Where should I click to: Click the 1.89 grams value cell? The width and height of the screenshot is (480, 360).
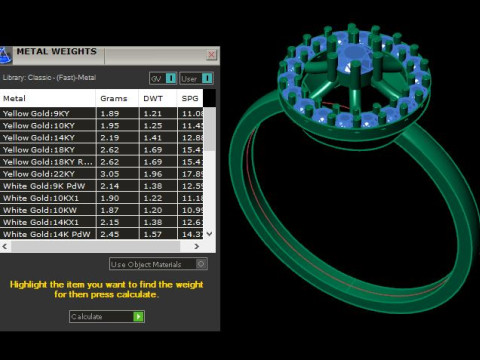click(x=118, y=113)
